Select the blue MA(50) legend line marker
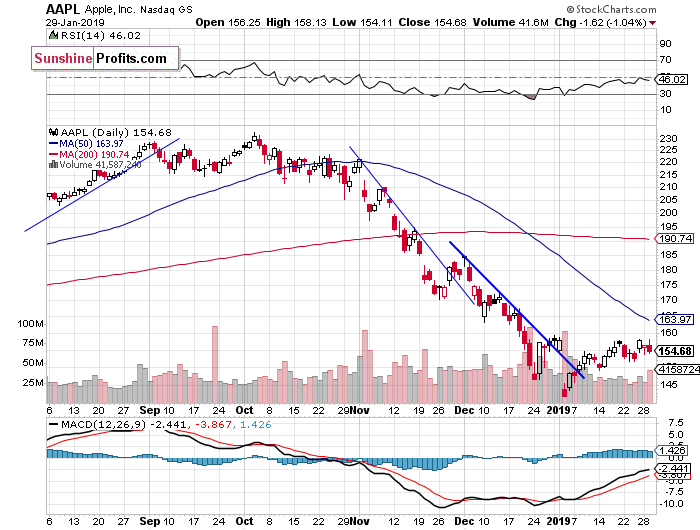 (53, 144)
